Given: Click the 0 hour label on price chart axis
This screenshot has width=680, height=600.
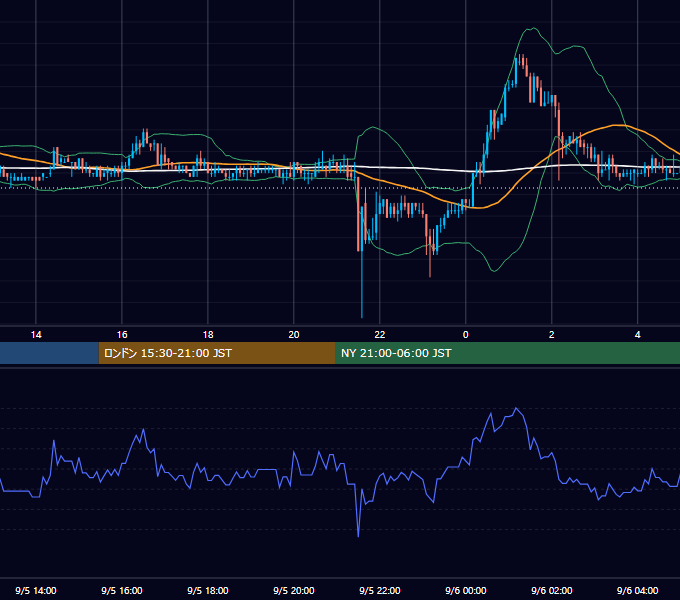Looking at the screenshot, I should coord(465,335).
